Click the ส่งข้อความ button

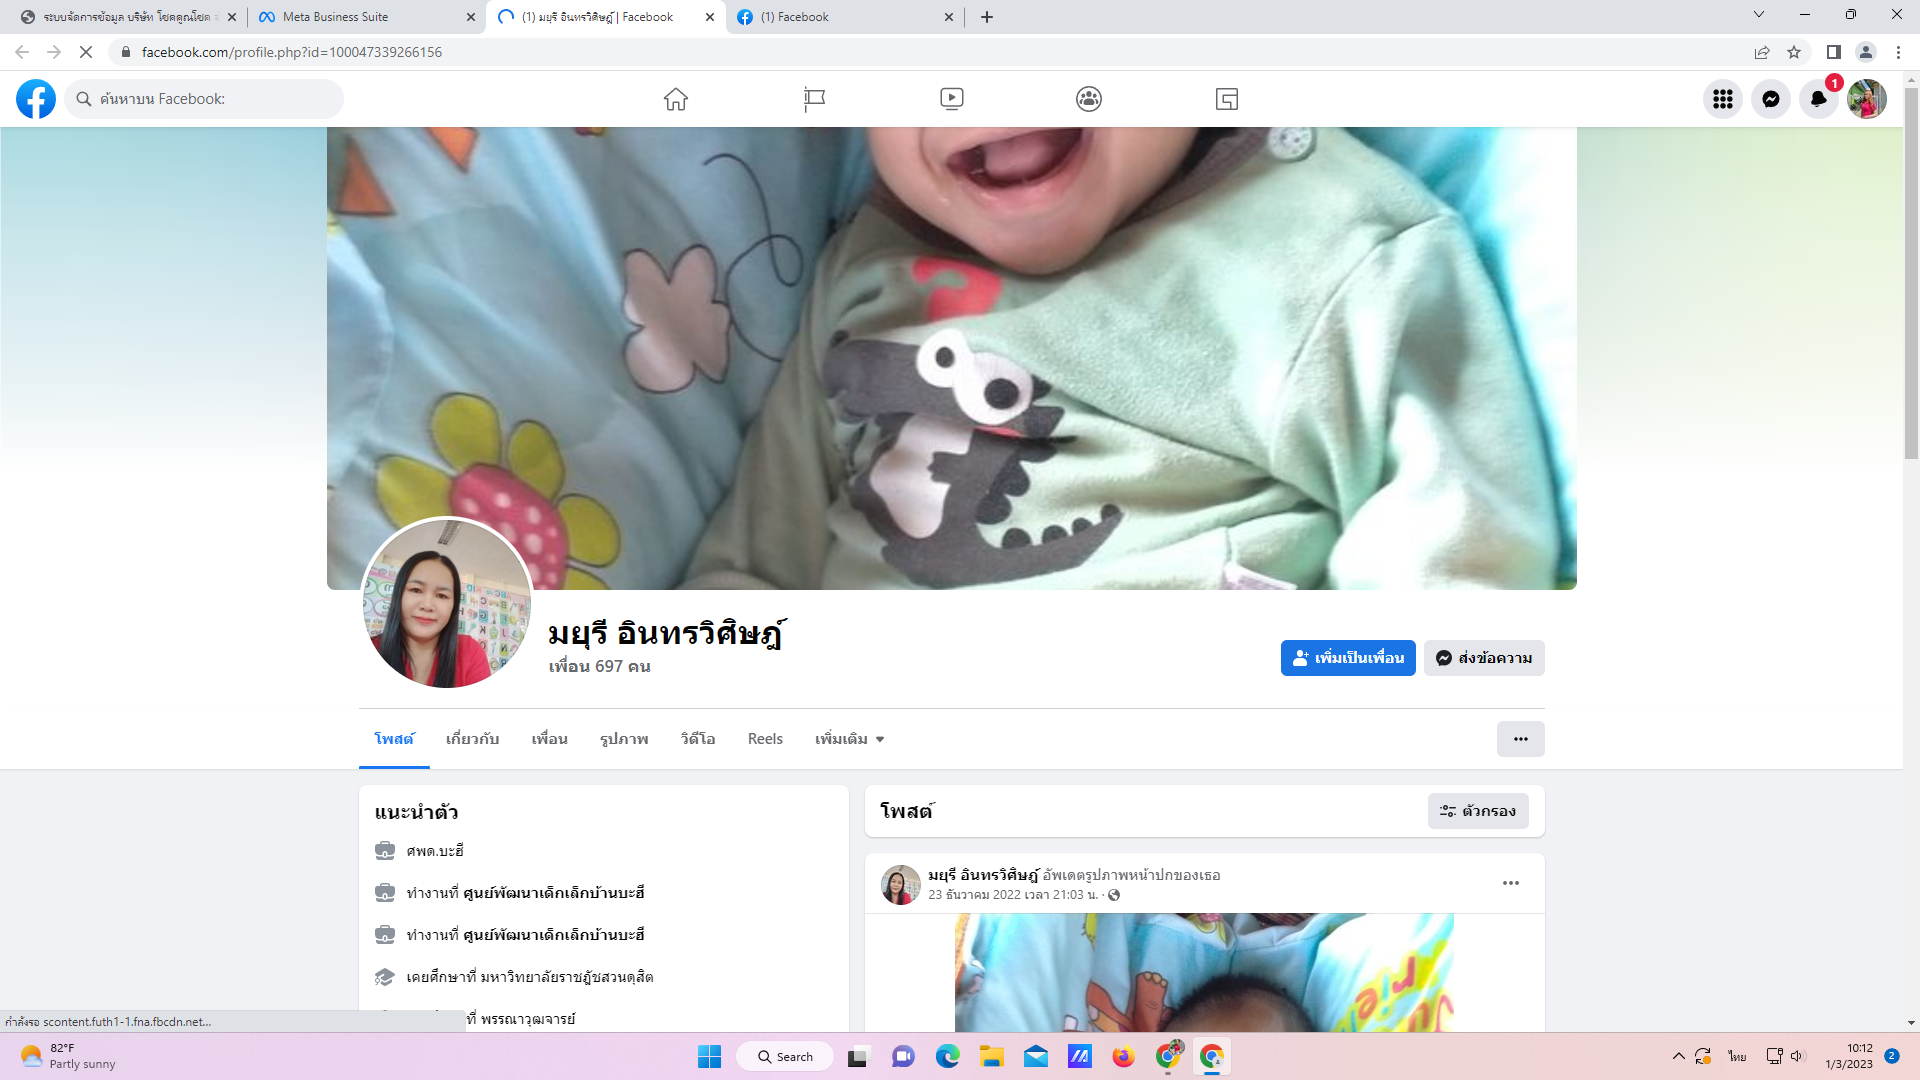[x=1484, y=658]
